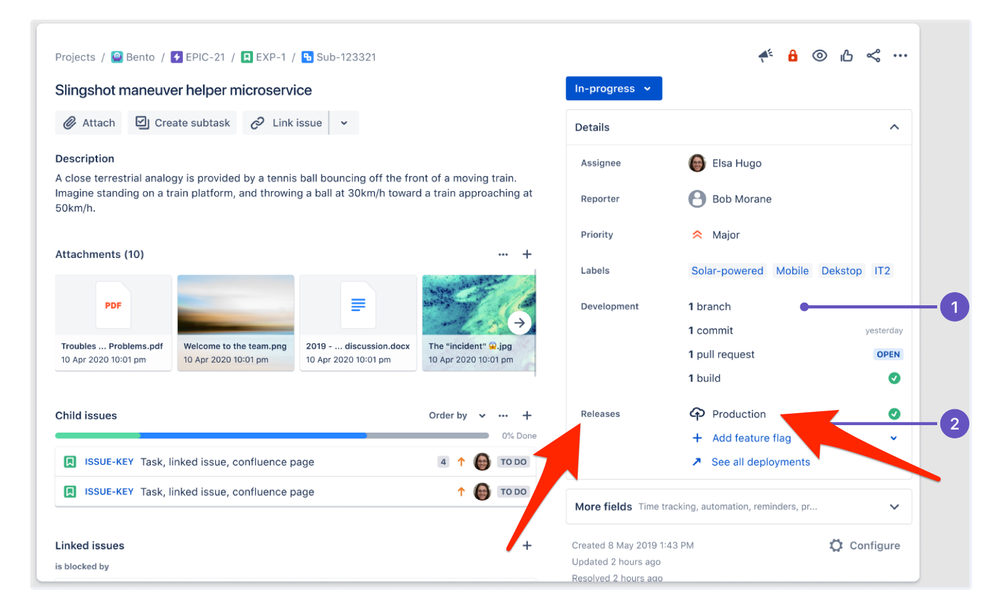
Task: Click the assignee Elsa Hugo
Action: click(725, 163)
